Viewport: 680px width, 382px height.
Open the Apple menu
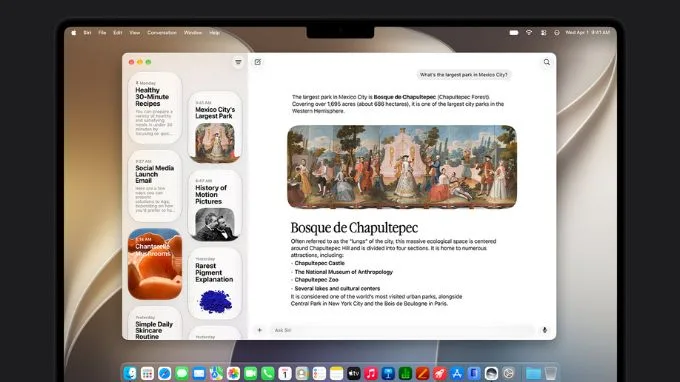click(x=74, y=33)
